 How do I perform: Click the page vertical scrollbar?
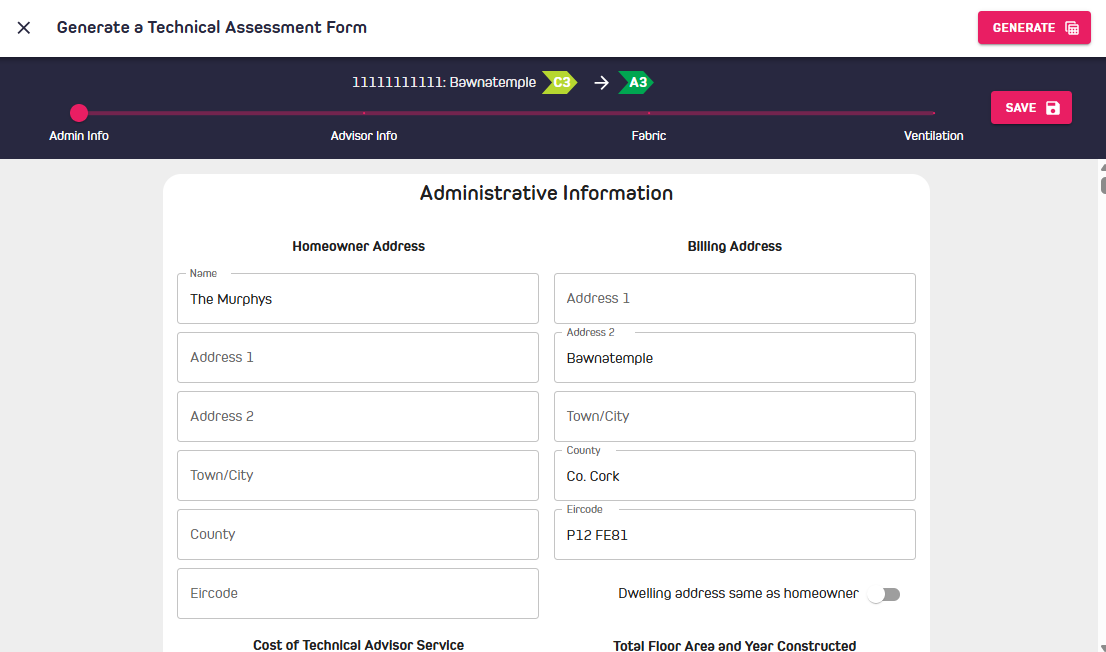coord(1102,407)
